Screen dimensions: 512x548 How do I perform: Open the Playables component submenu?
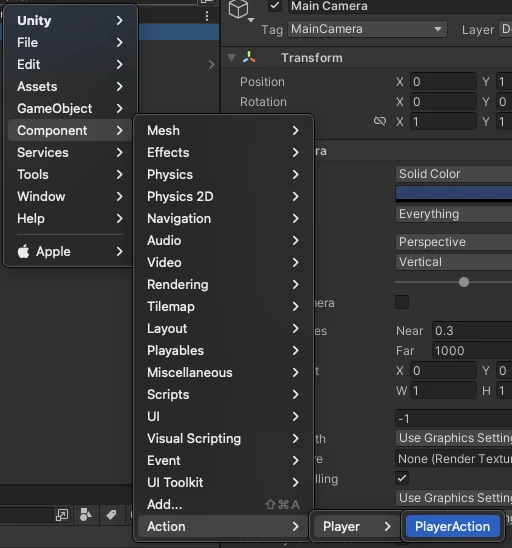(x=223, y=351)
